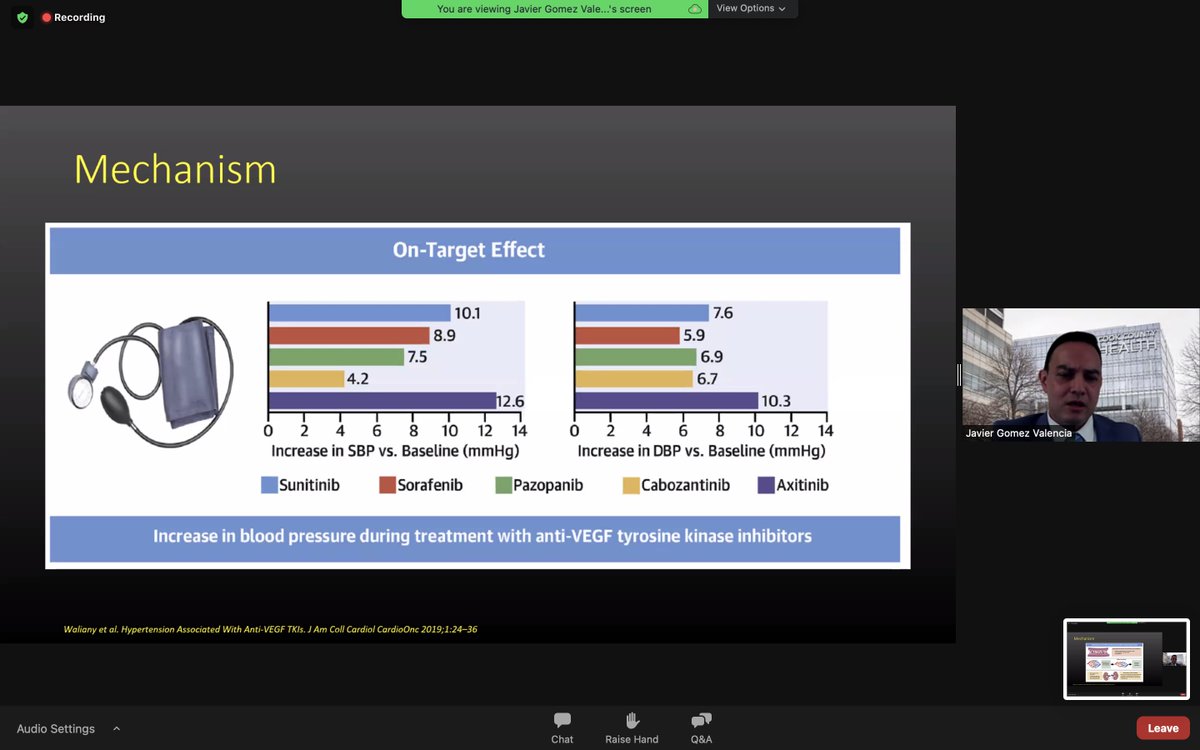The height and width of the screenshot is (750, 1200).
Task: Click the 8.9 Sorafenib SBP bar value
Action: [x=444, y=336]
